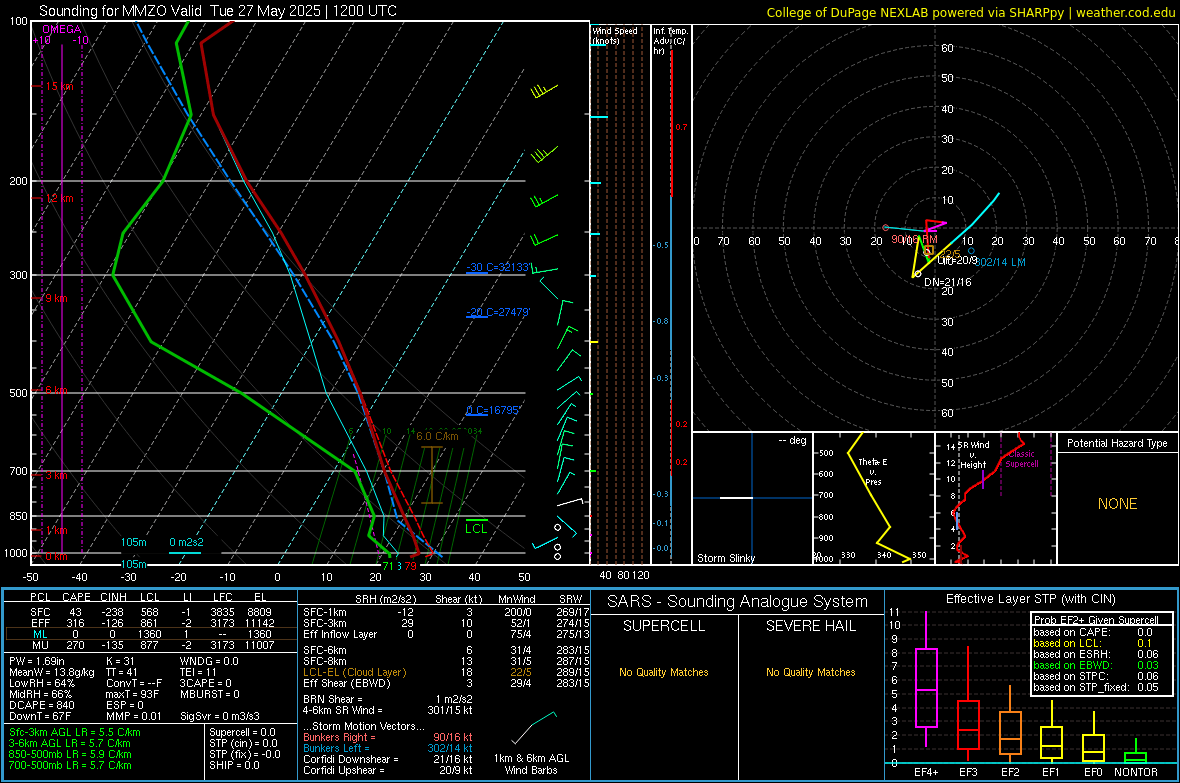This screenshot has height=783, width=1180.
Task: Click the '0 C=16795' freezing level label
Action: coord(493,410)
